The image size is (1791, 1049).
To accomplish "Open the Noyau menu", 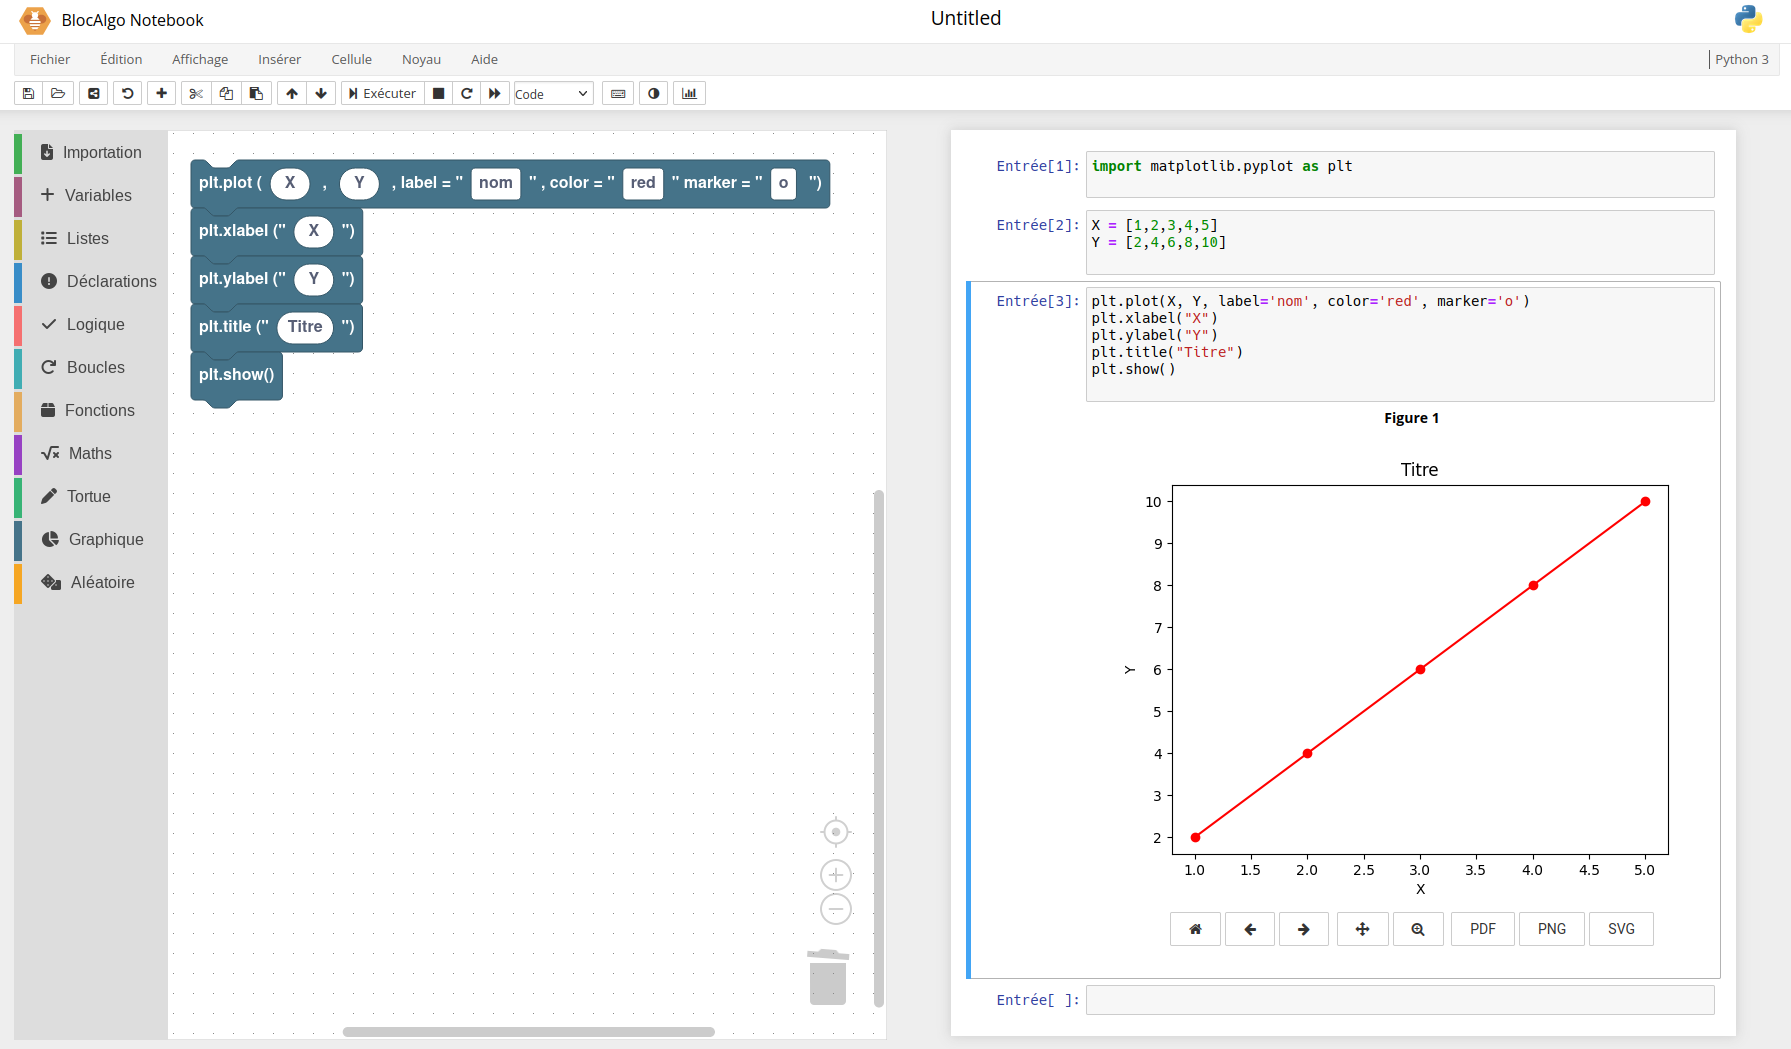I will (x=421, y=60).
